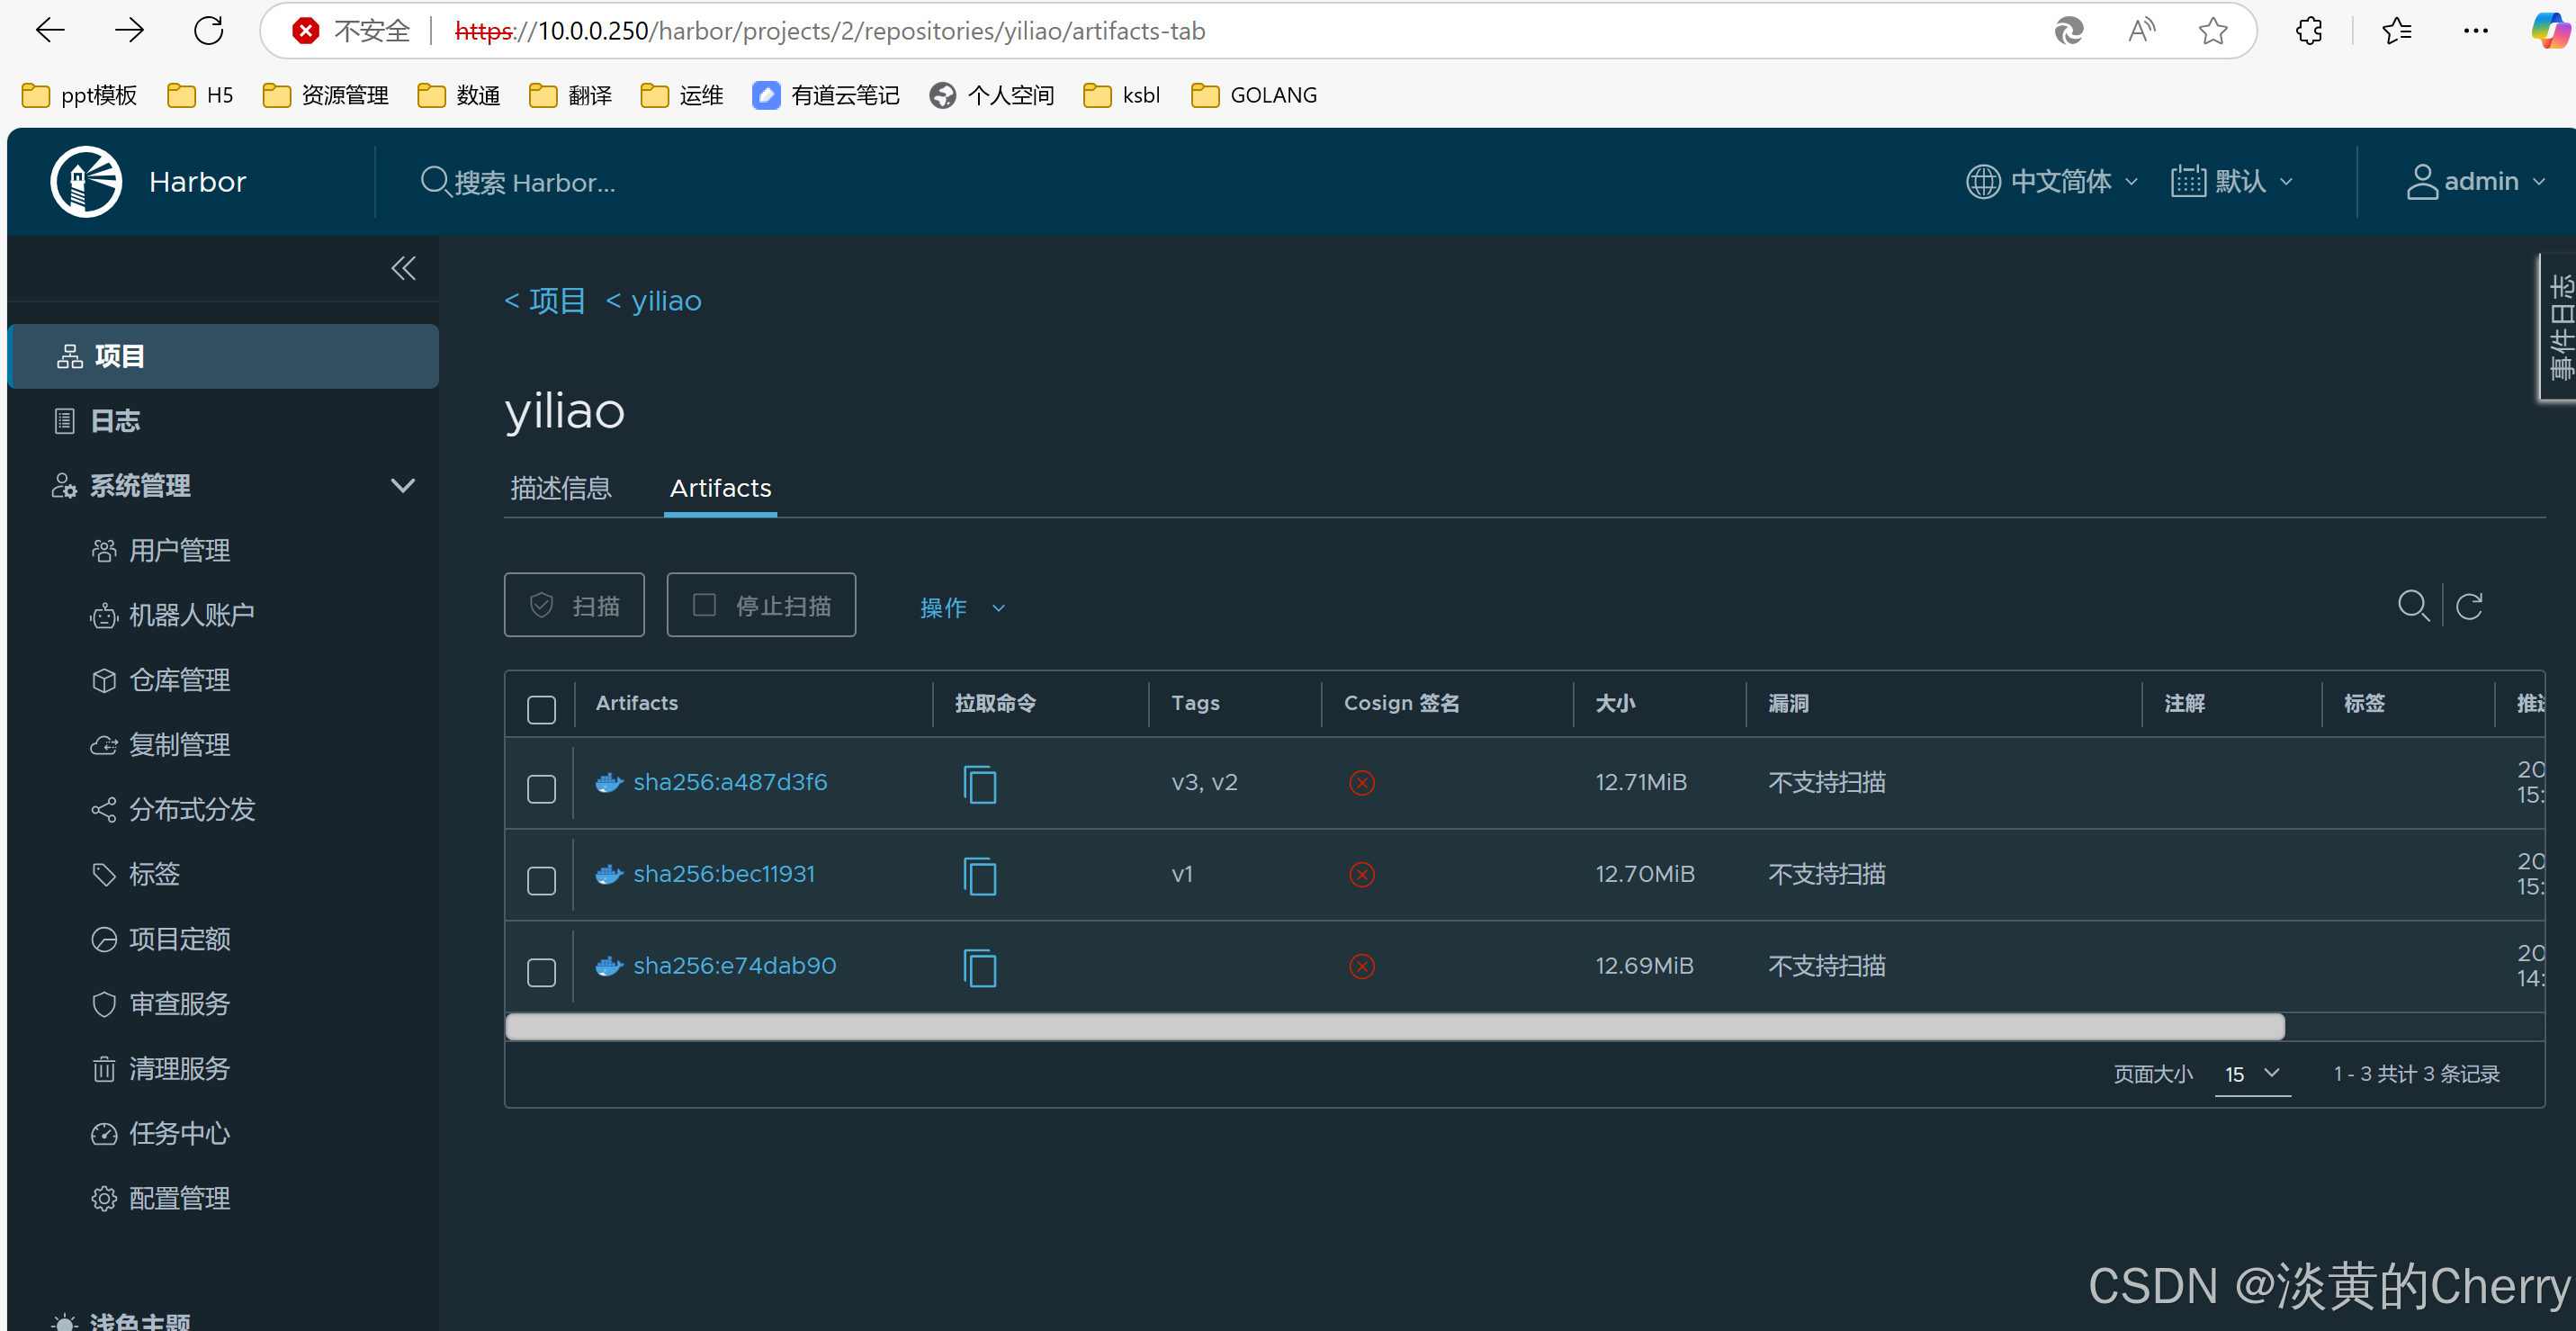Refresh the browser page

(209, 31)
